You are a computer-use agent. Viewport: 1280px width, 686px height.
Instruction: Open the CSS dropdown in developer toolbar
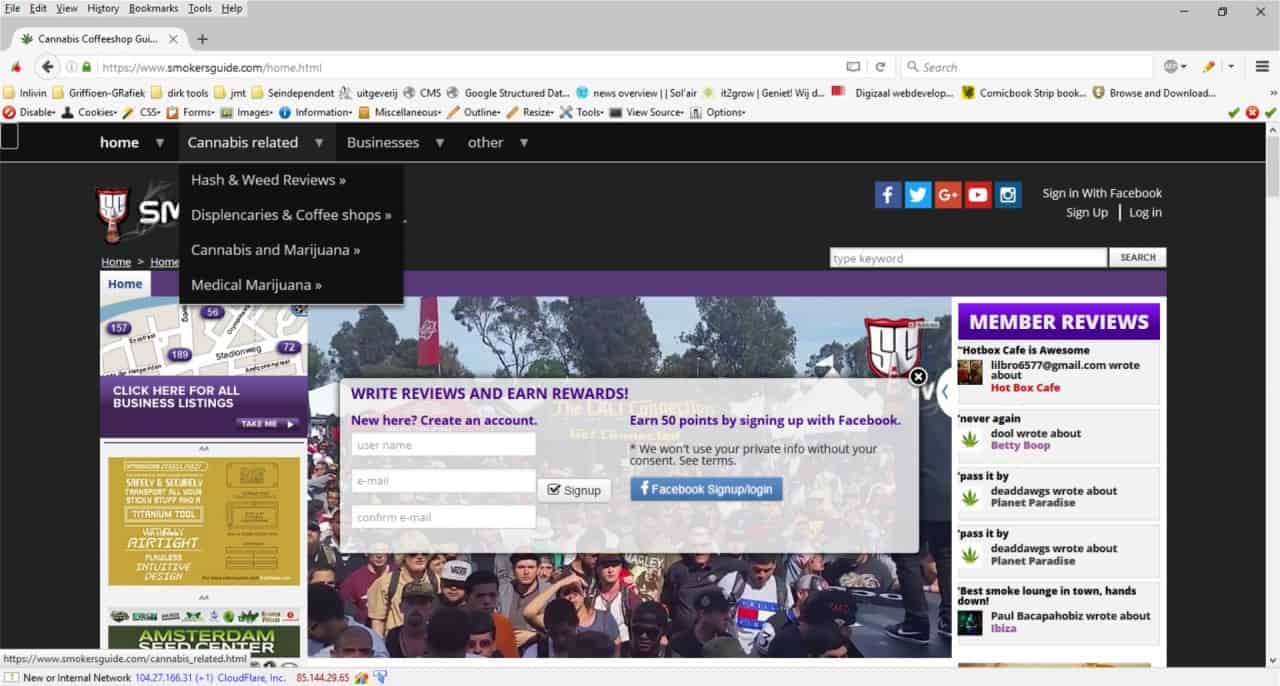point(141,113)
